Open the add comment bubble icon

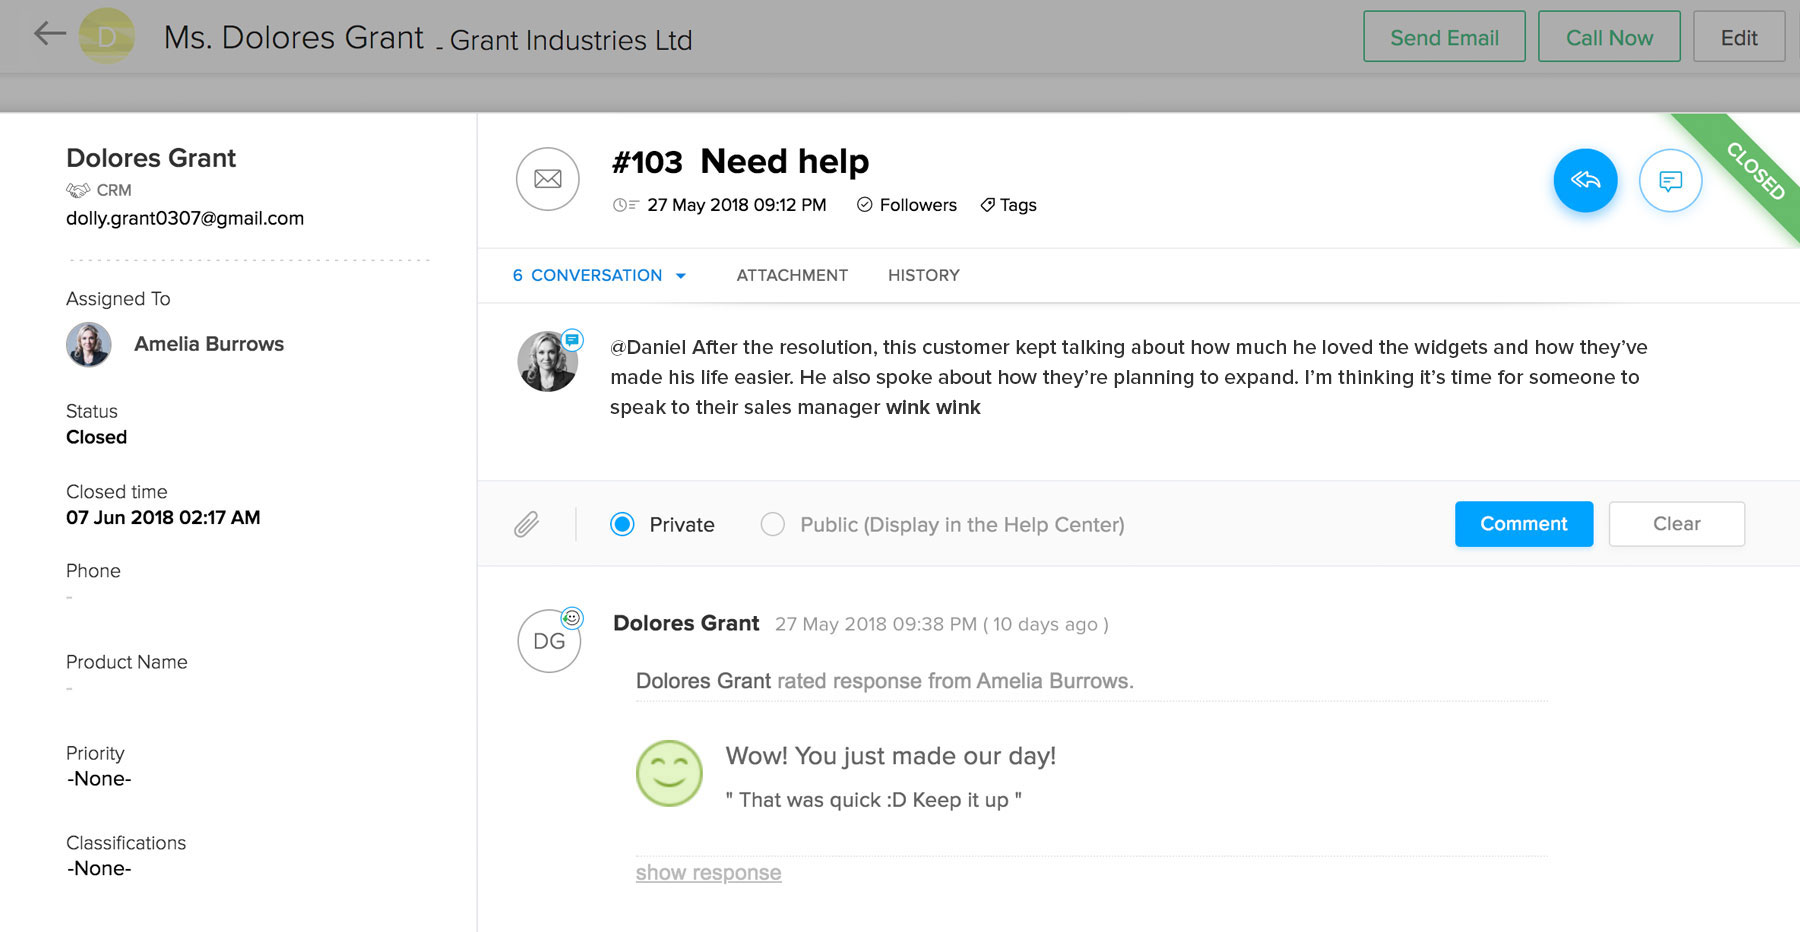click(x=1670, y=180)
